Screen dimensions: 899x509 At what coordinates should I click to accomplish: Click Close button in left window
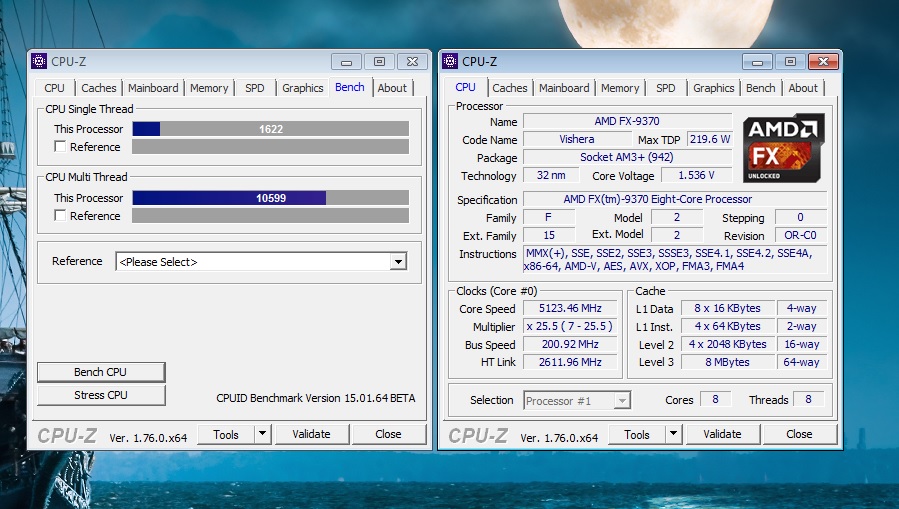388,434
